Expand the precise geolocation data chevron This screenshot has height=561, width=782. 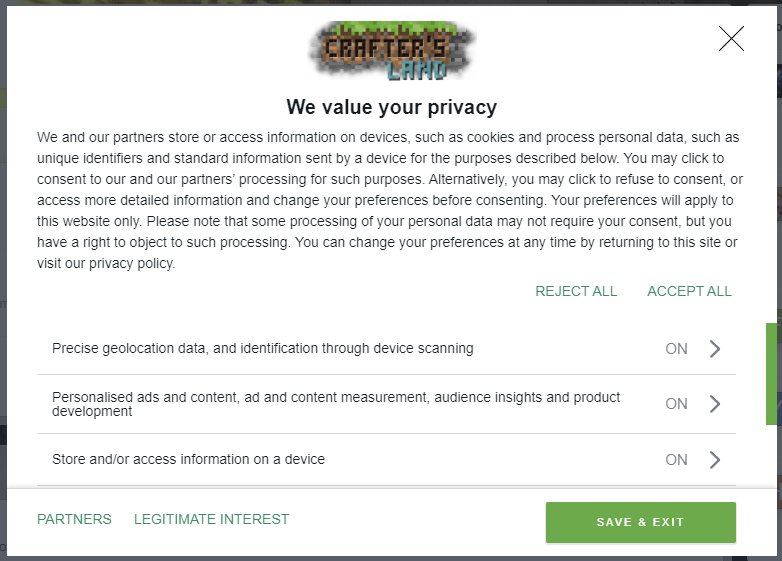[x=715, y=349]
